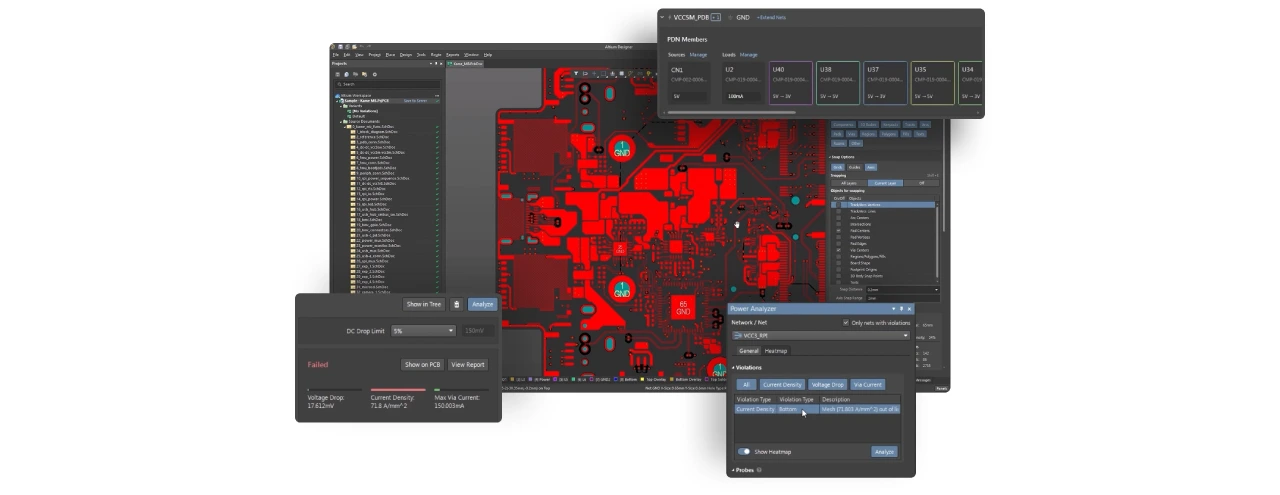Toggle the Pad Centers snapping checkbox
1280x495 pixels.
pos(839,230)
